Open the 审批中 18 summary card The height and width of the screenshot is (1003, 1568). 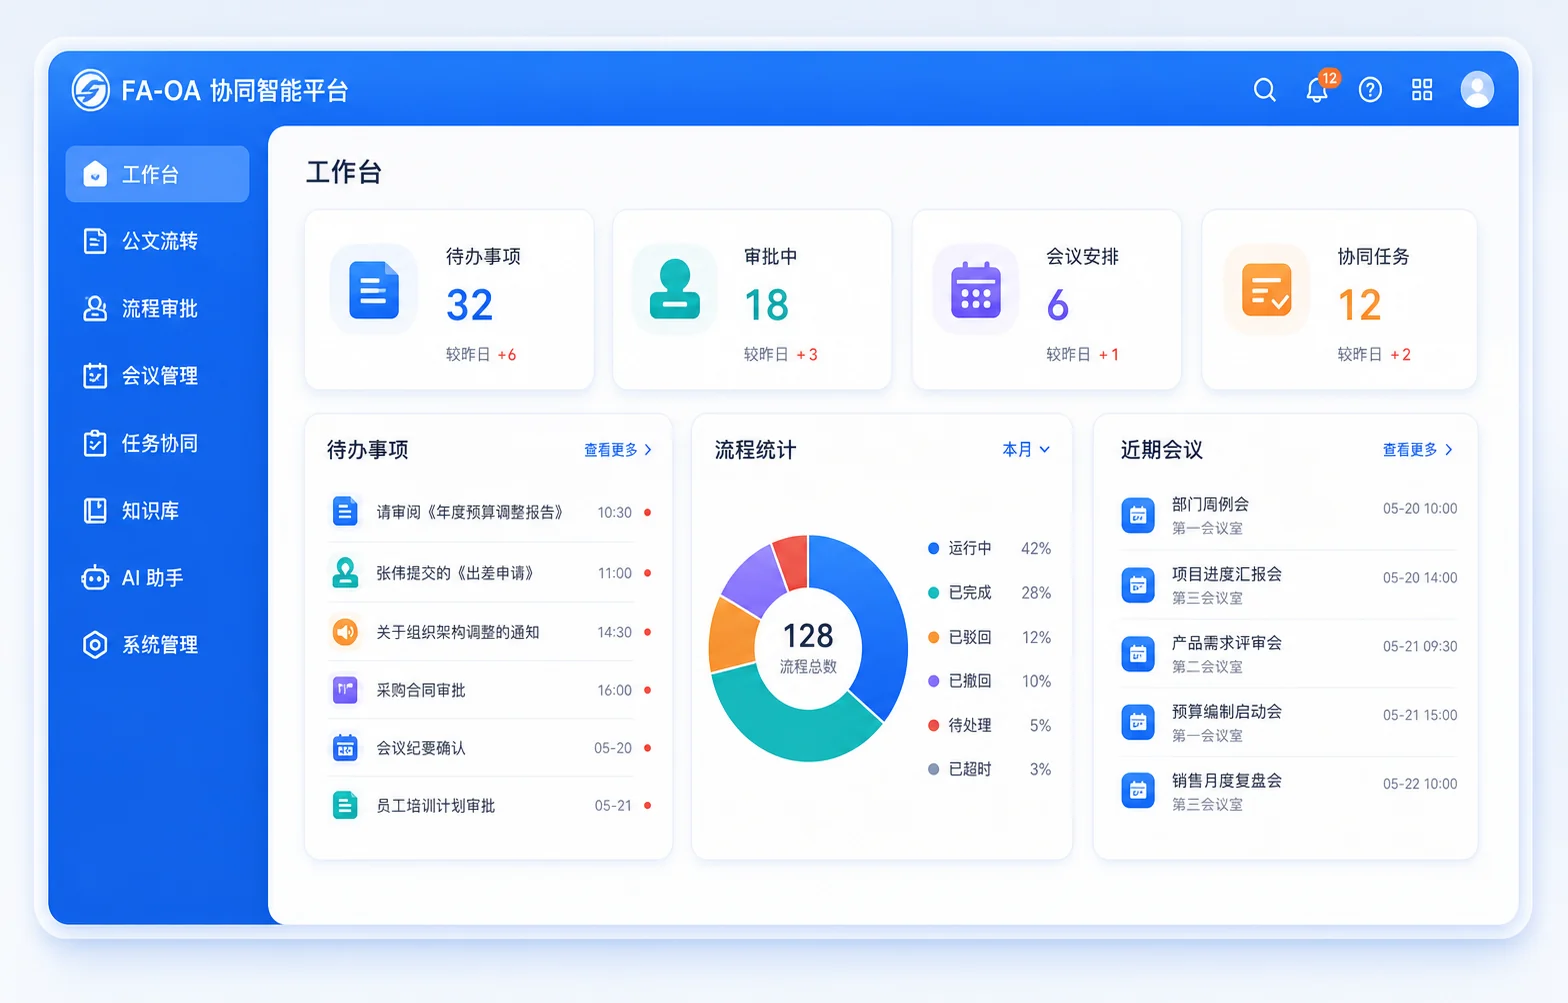[752, 299]
